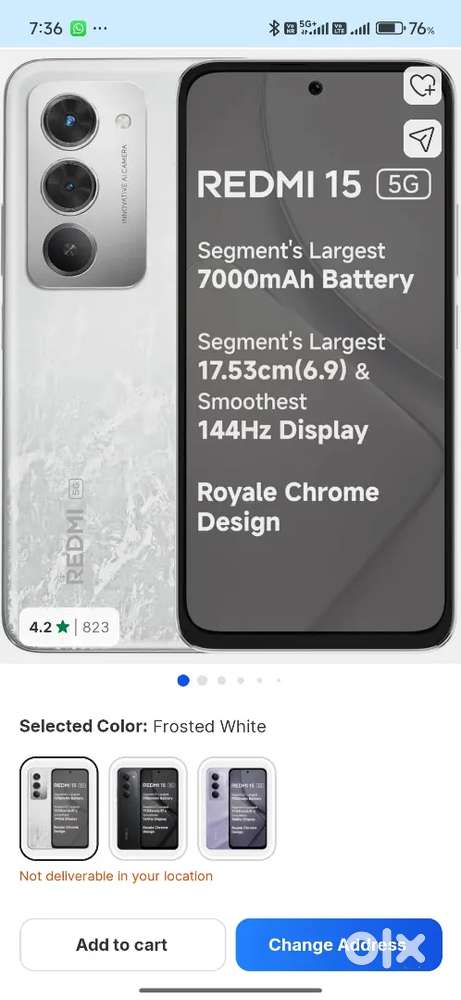Open the three-dot notification overflow
The height and width of the screenshot is (1000, 461).
click(100, 29)
